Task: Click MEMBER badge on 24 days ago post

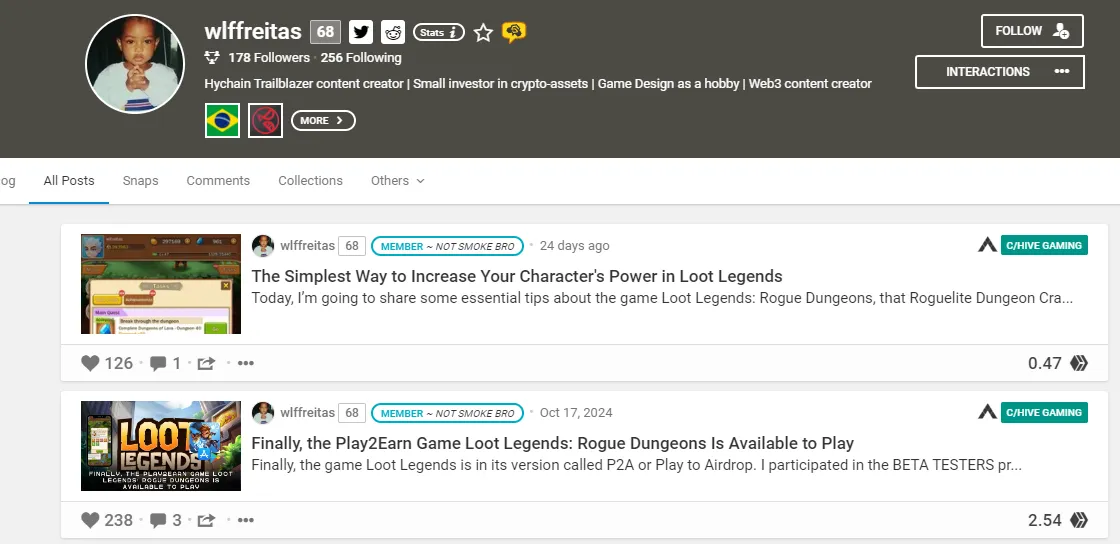Action: coord(447,246)
